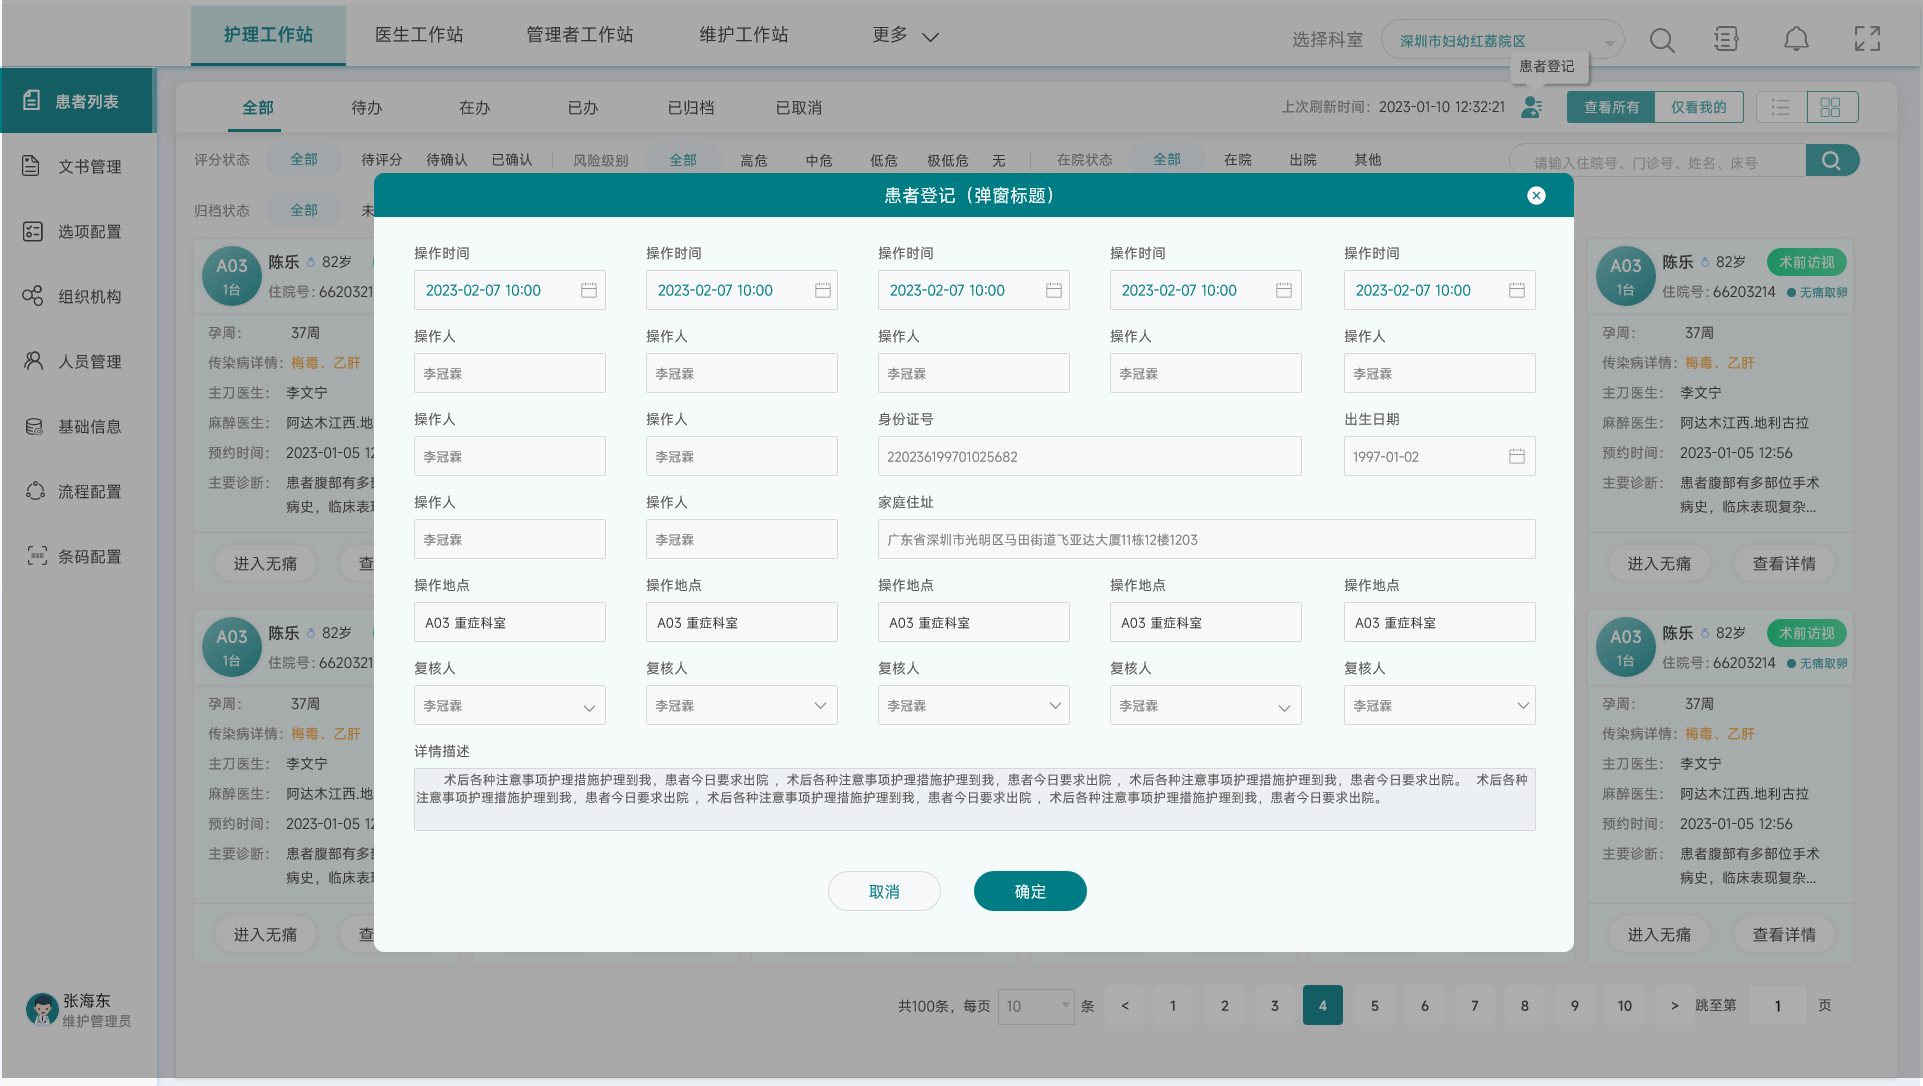
Task: Click the 身份证号 input field
Action: pyautogui.click(x=1089, y=456)
